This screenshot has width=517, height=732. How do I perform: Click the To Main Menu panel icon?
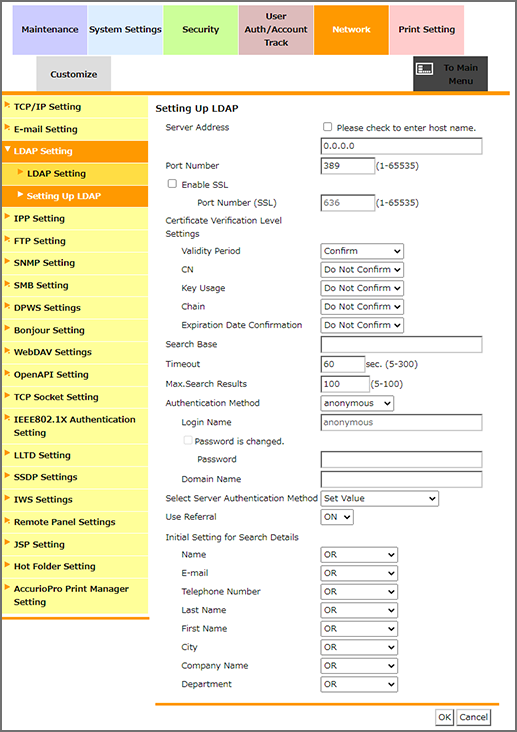[425, 69]
